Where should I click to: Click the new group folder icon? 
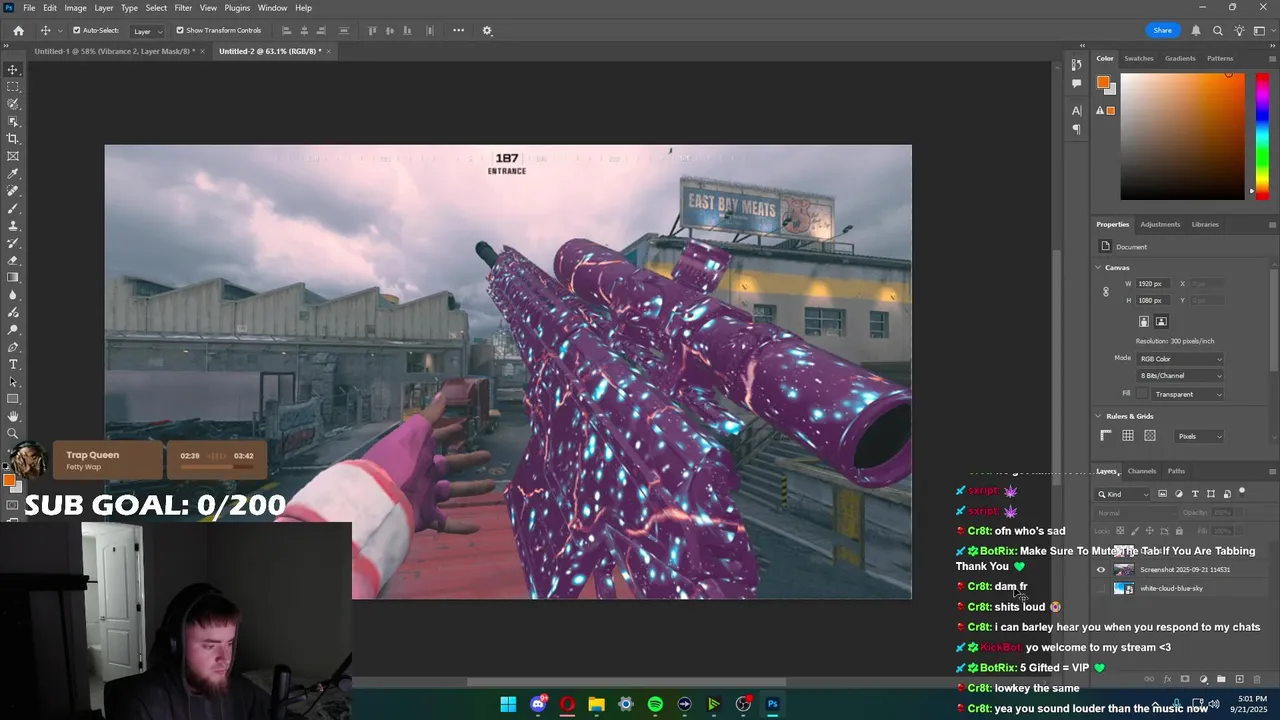(x=1221, y=679)
